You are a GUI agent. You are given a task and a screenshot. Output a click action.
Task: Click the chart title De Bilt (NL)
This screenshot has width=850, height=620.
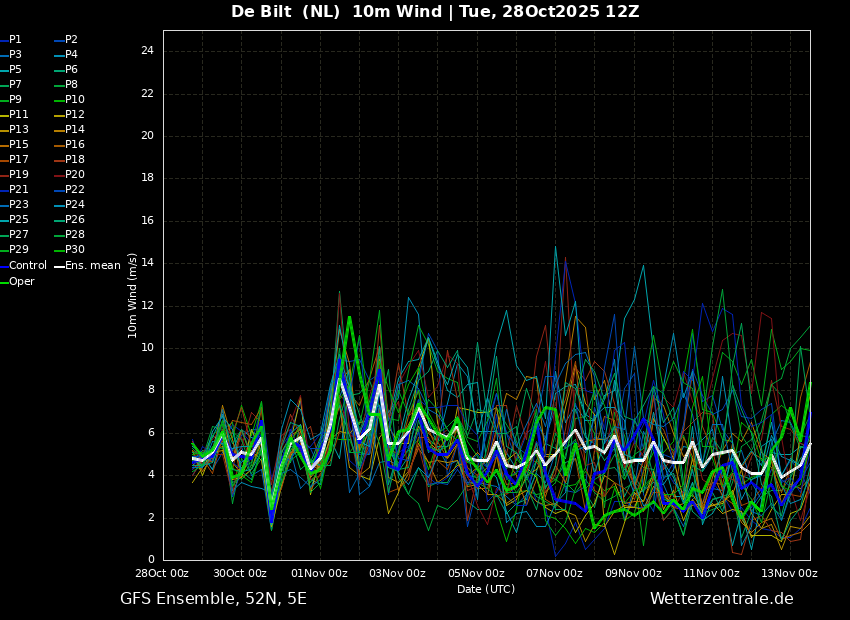point(286,12)
